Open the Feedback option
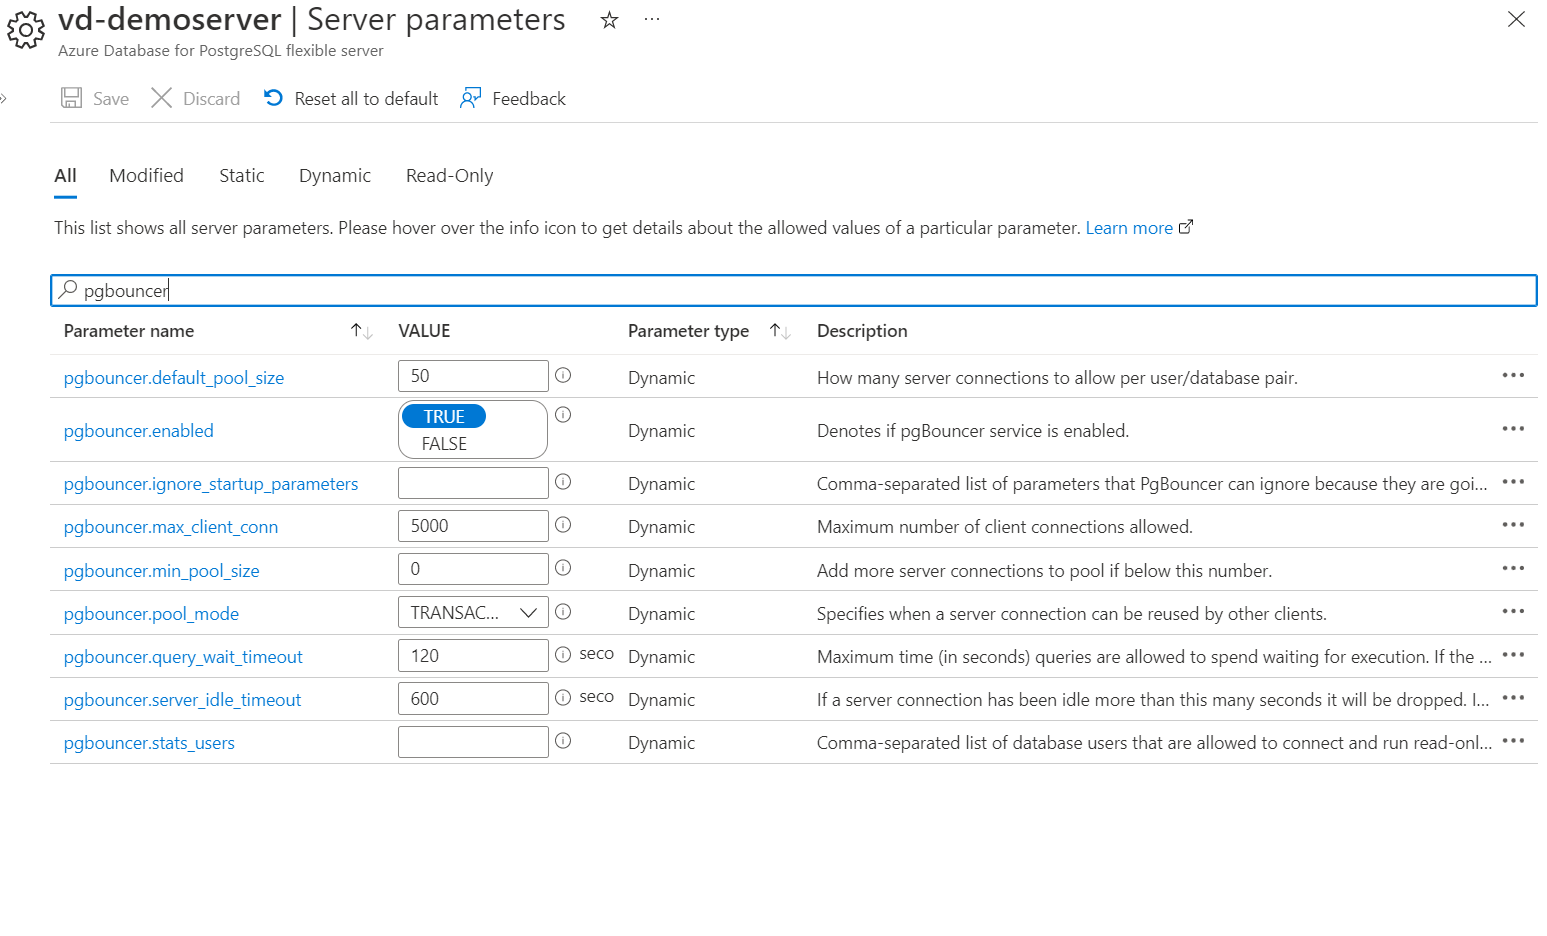The image size is (1547, 936). pyautogui.click(x=513, y=98)
